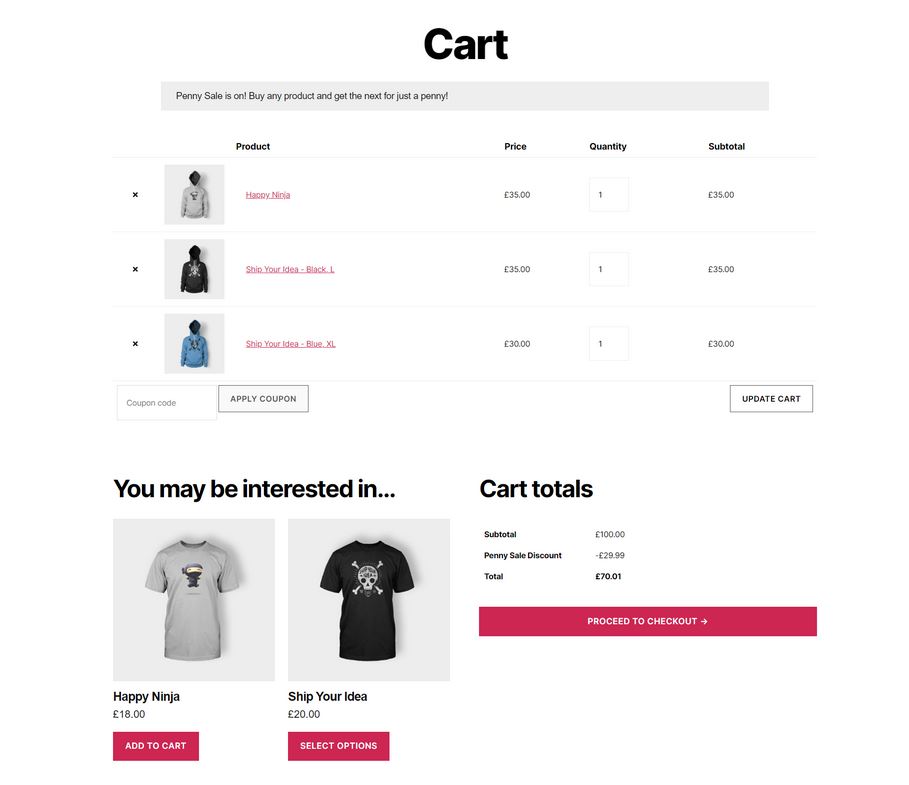The width and height of the screenshot is (909, 785).
Task: Remove Ship Your Idea Blue XL item
Action: coord(135,344)
